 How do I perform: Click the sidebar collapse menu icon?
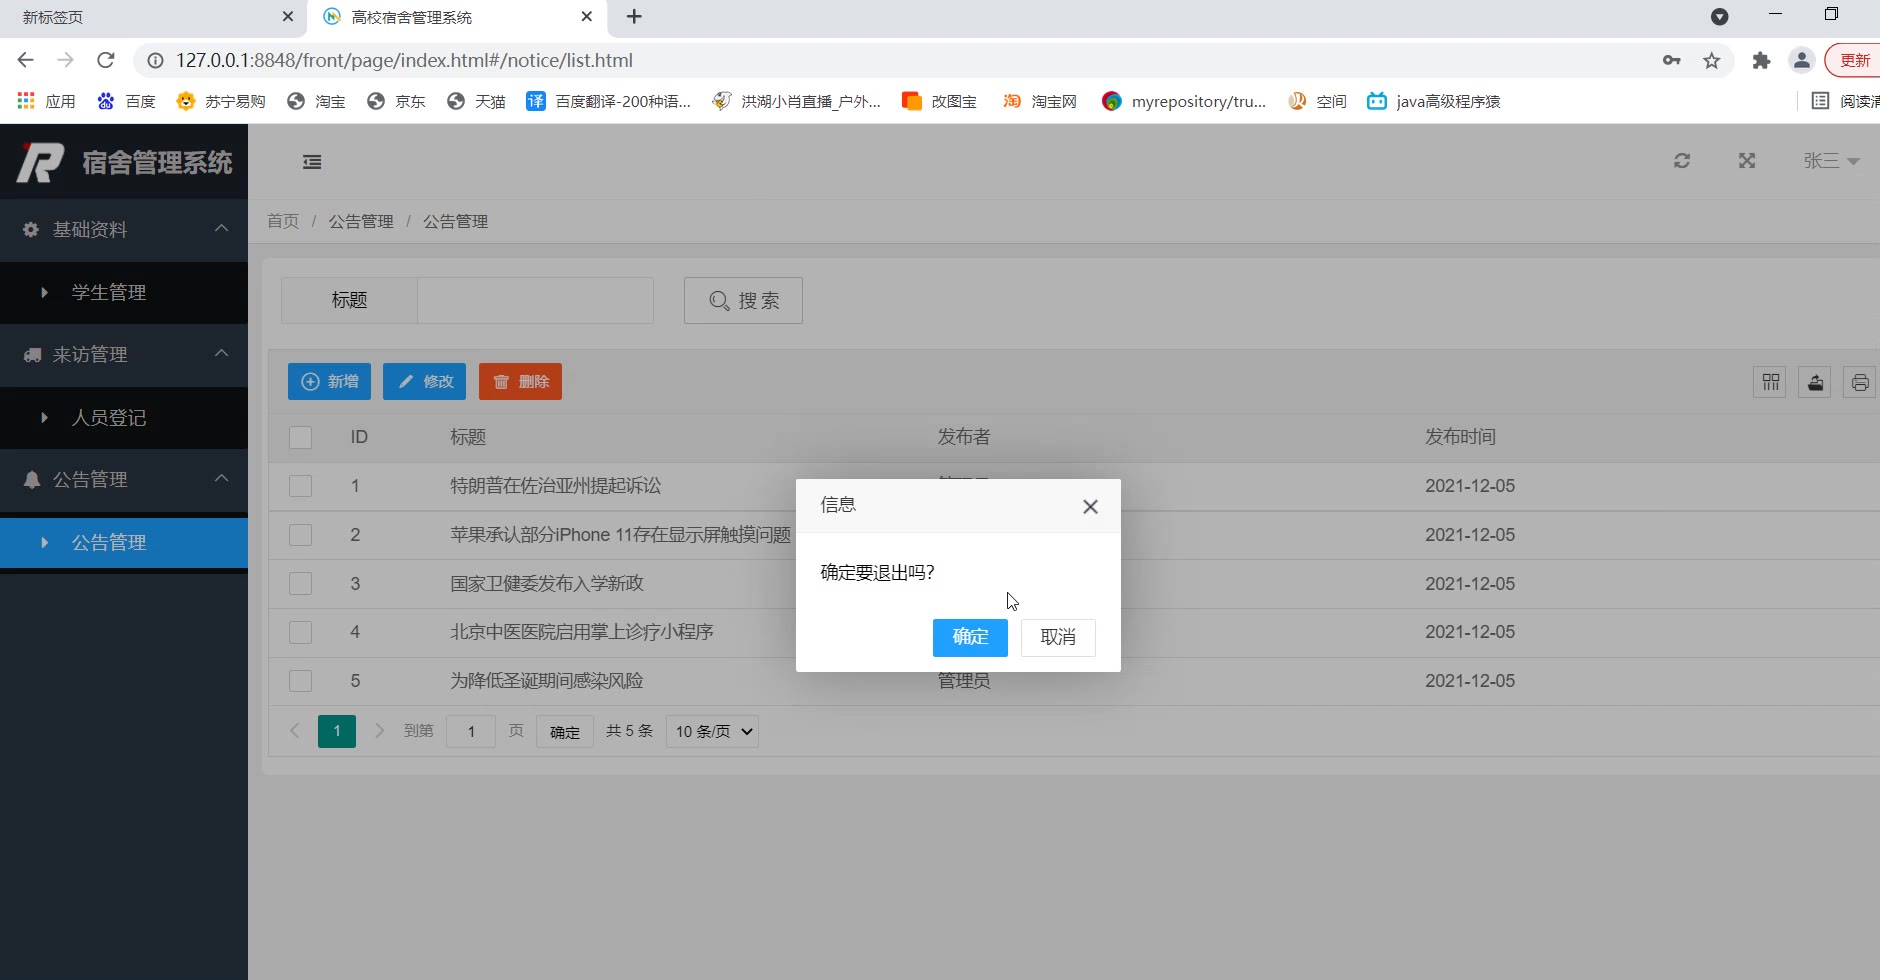coord(312,162)
